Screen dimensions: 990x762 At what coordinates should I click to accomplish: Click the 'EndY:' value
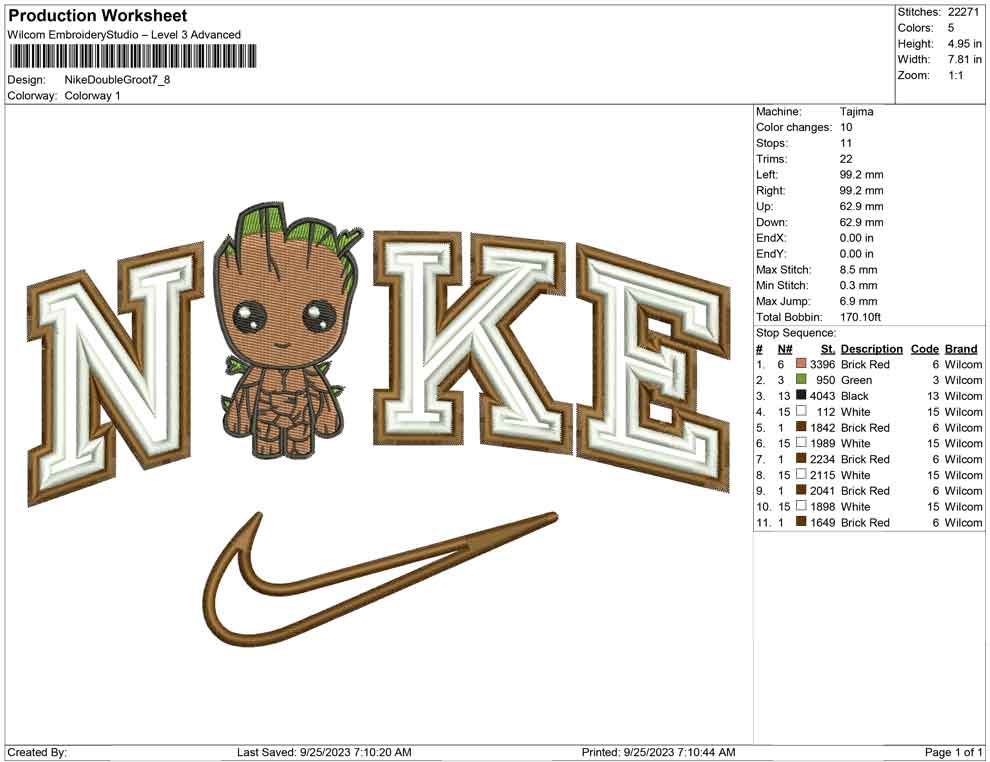point(857,253)
